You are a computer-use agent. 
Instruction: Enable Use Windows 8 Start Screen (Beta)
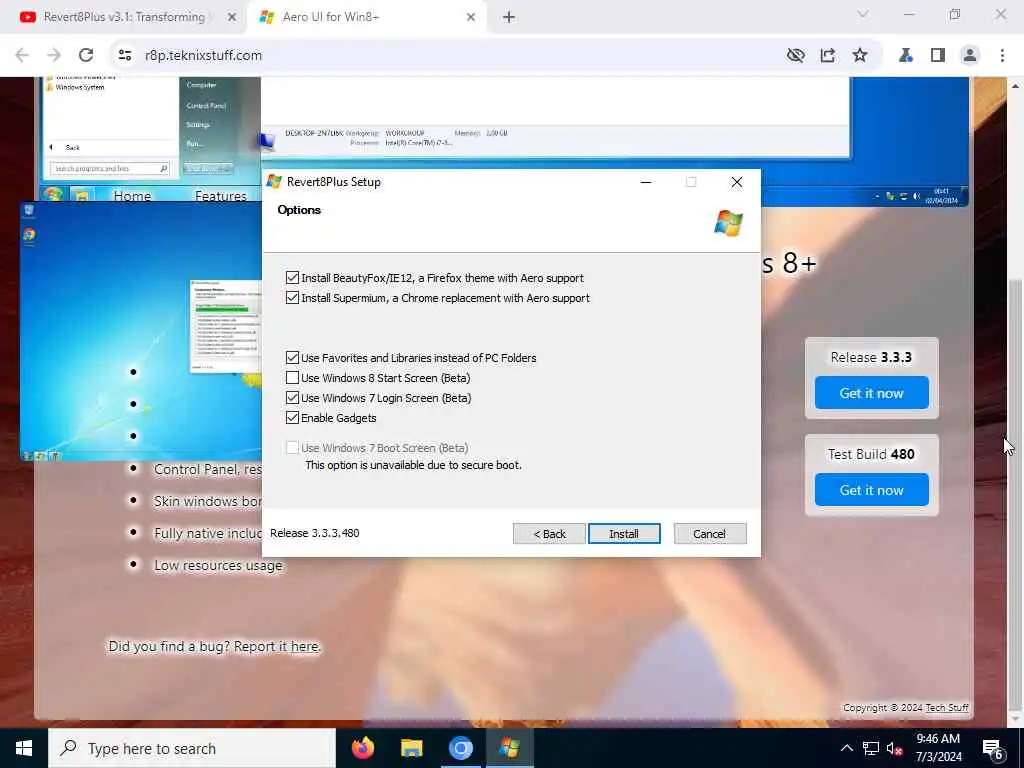pos(293,377)
